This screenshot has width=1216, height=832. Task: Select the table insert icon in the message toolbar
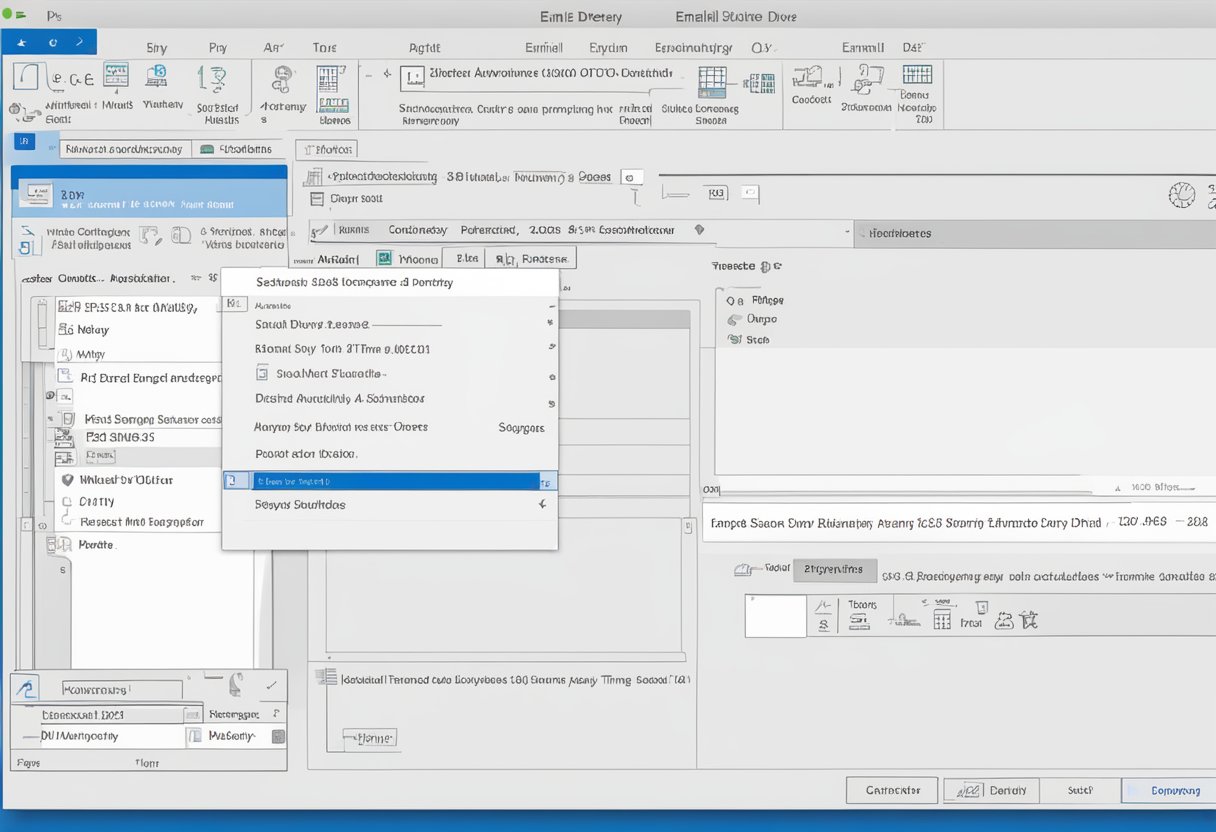pyautogui.click(x=942, y=621)
